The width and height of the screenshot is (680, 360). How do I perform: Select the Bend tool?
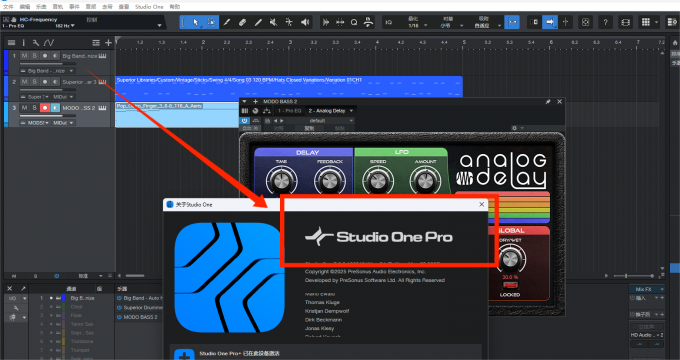point(289,22)
